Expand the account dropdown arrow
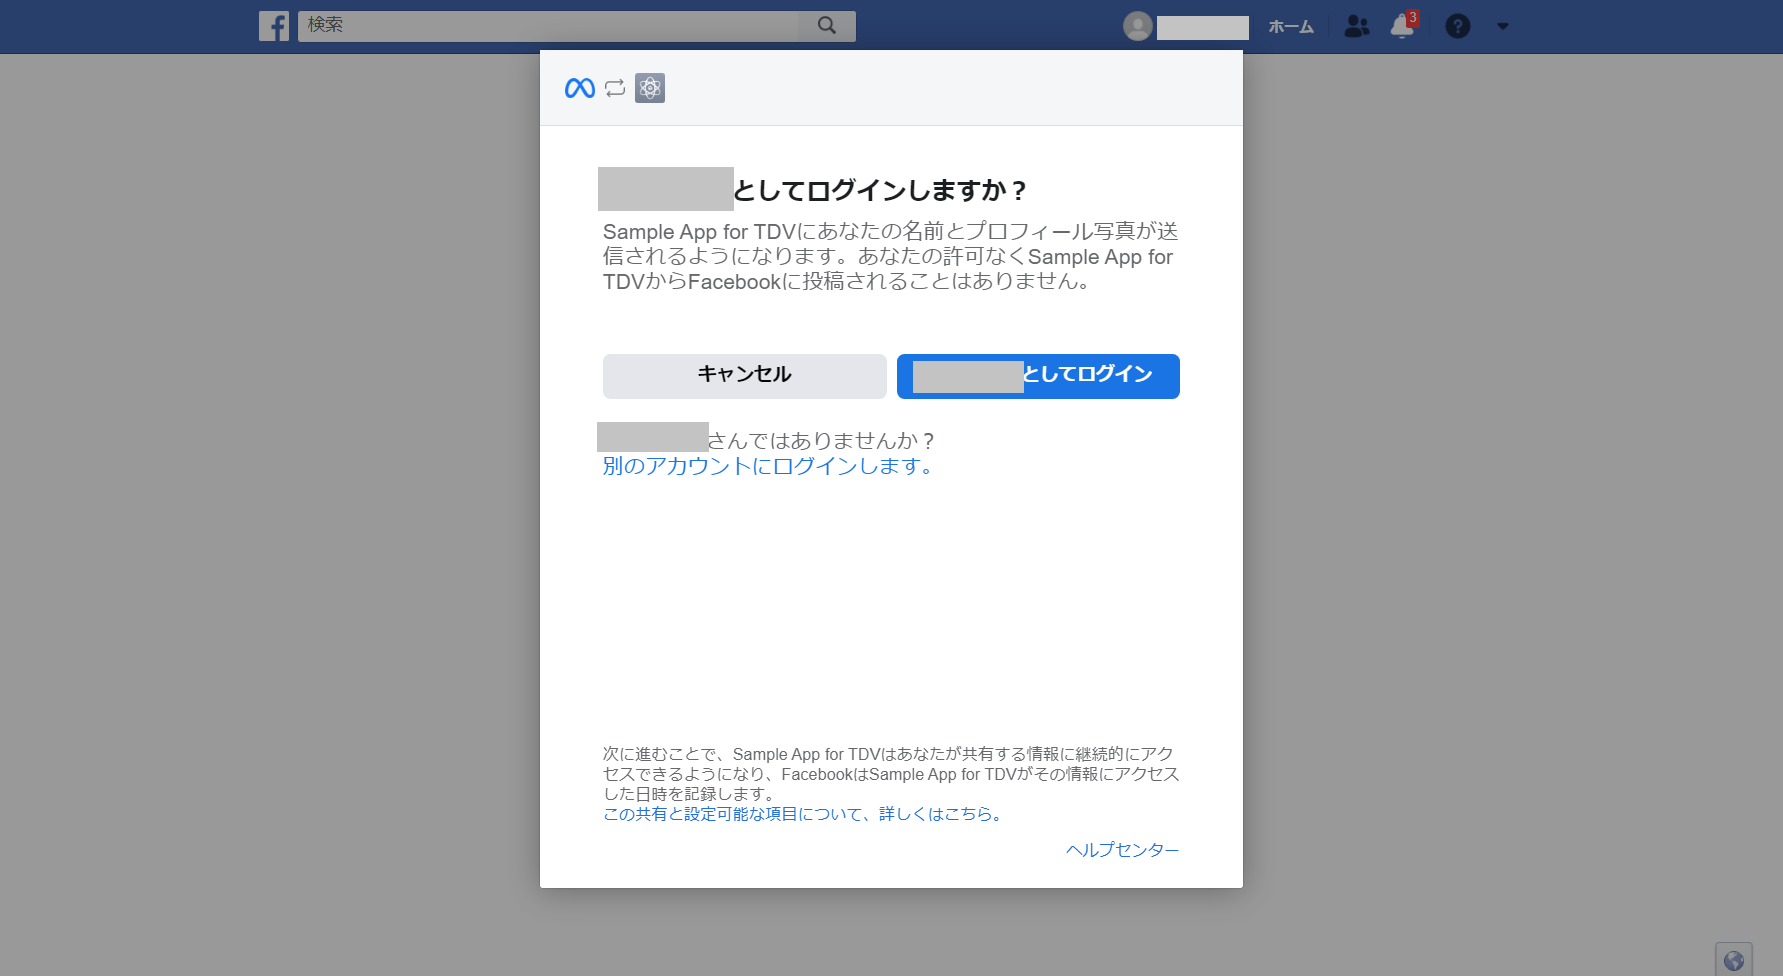Image resolution: width=1783 pixels, height=976 pixels. (x=1503, y=27)
